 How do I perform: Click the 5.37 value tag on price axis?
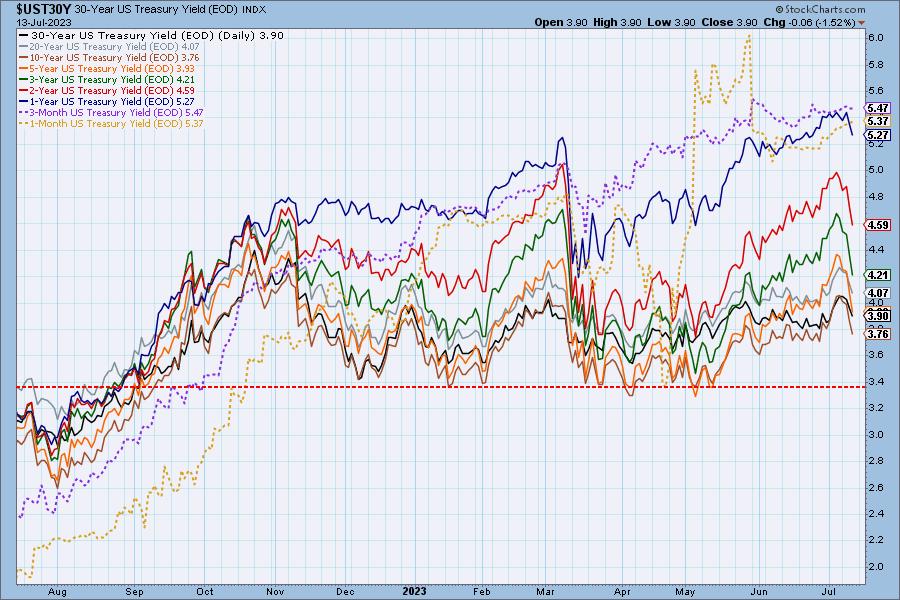tap(878, 121)
